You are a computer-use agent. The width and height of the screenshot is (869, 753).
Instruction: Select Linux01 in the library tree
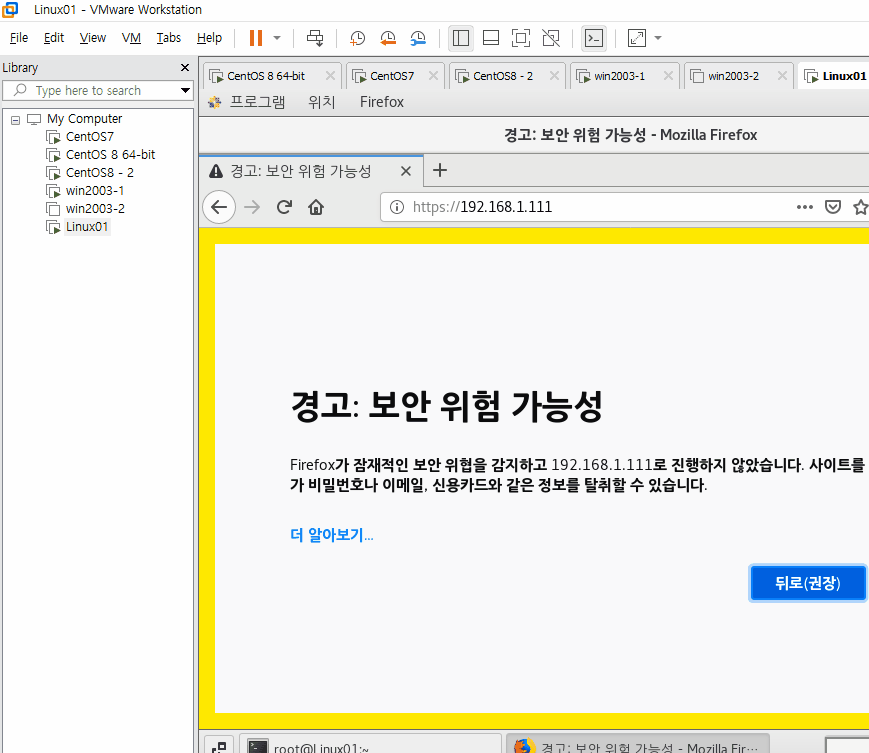click(87, 227)
